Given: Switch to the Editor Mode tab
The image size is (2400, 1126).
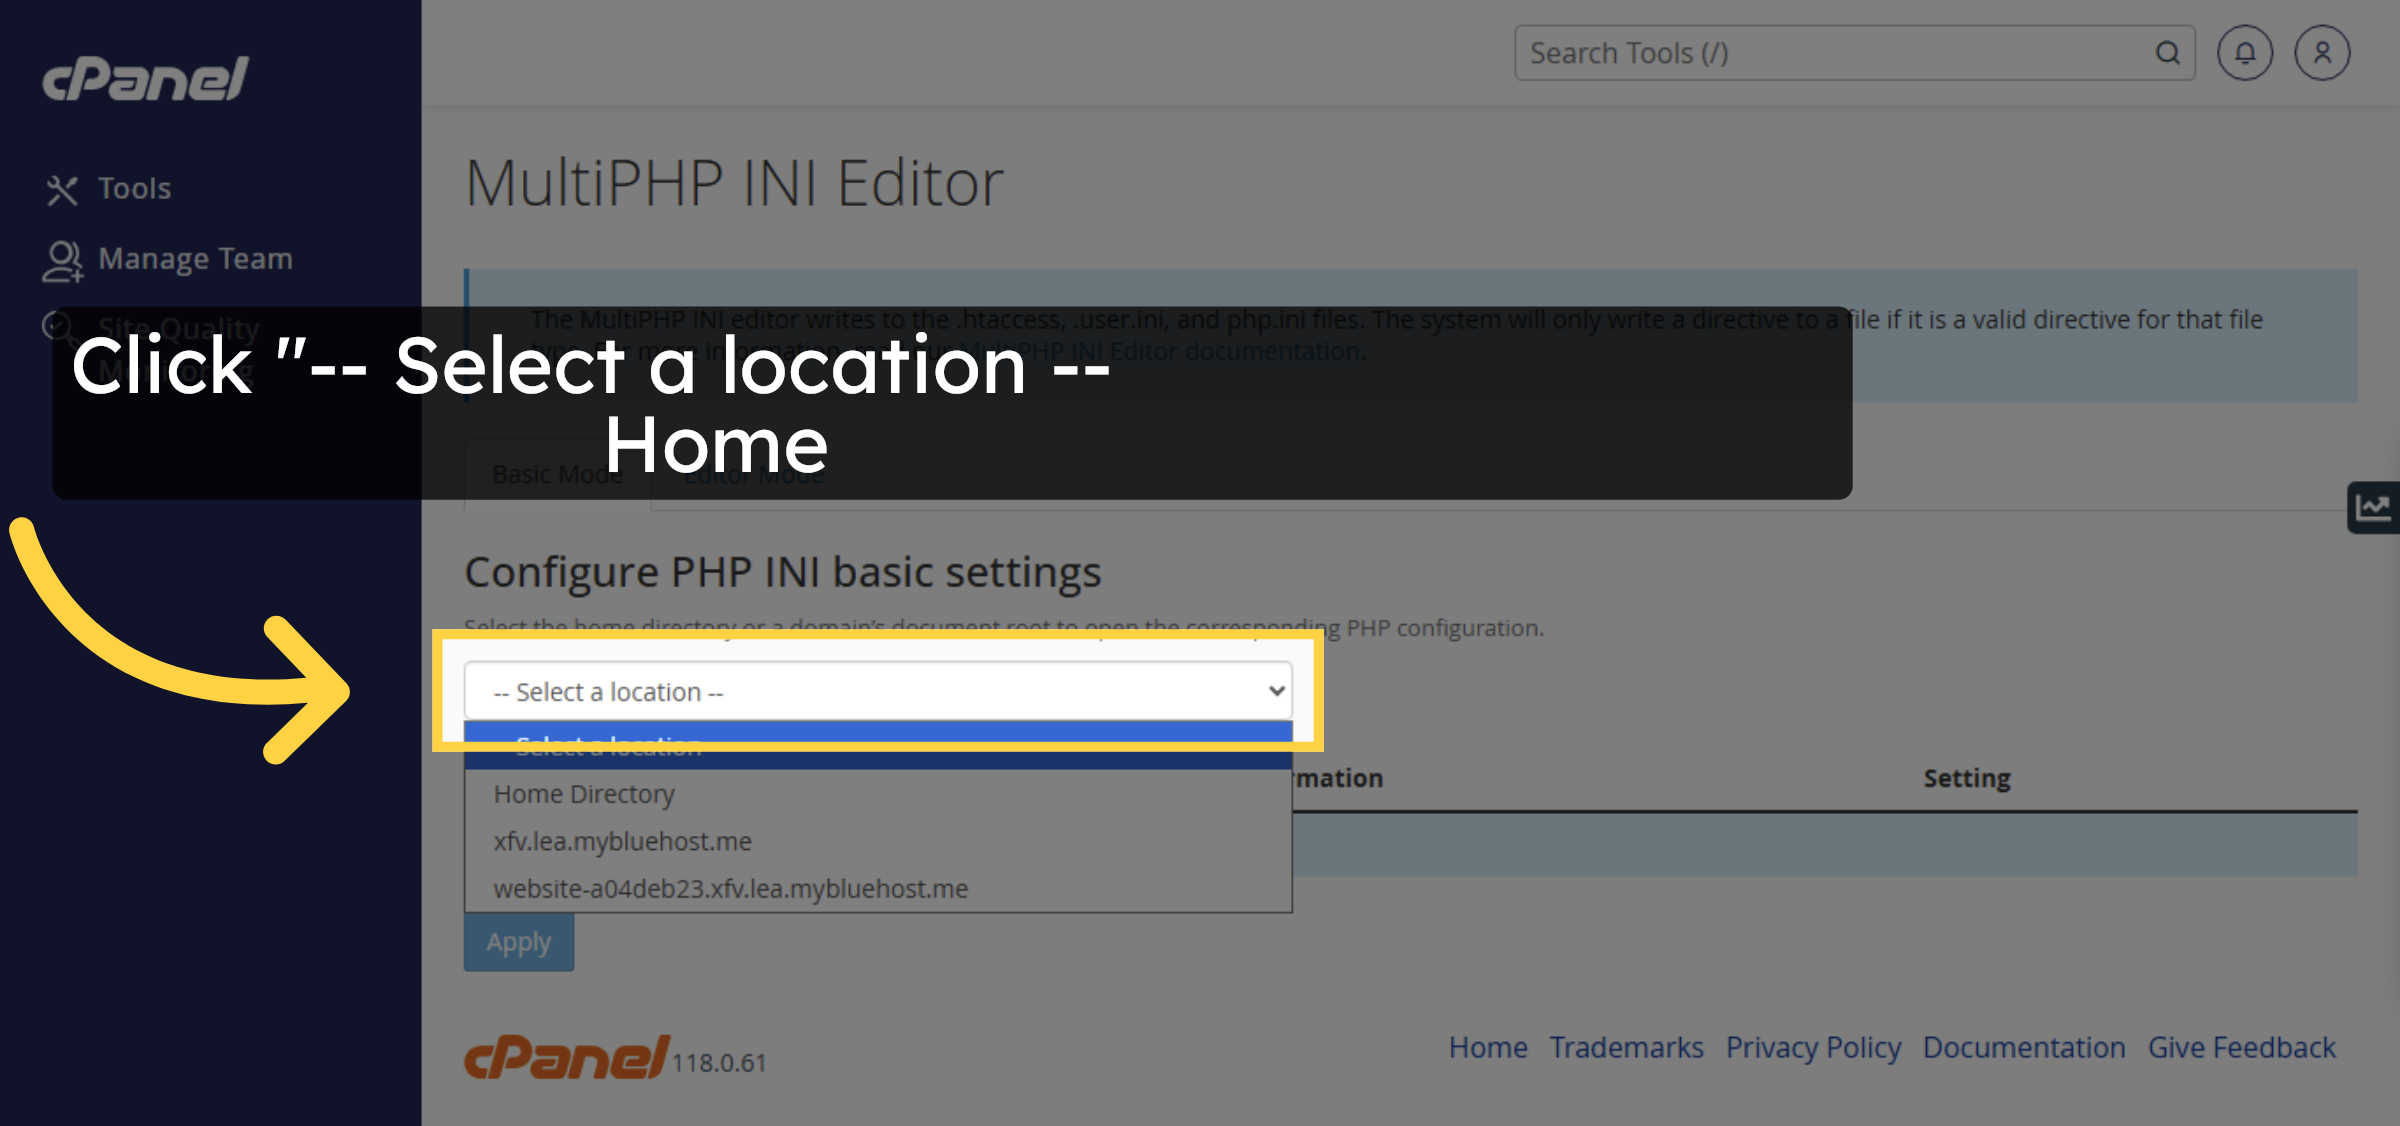Looking at the screenshot, I should pos(753,473).
